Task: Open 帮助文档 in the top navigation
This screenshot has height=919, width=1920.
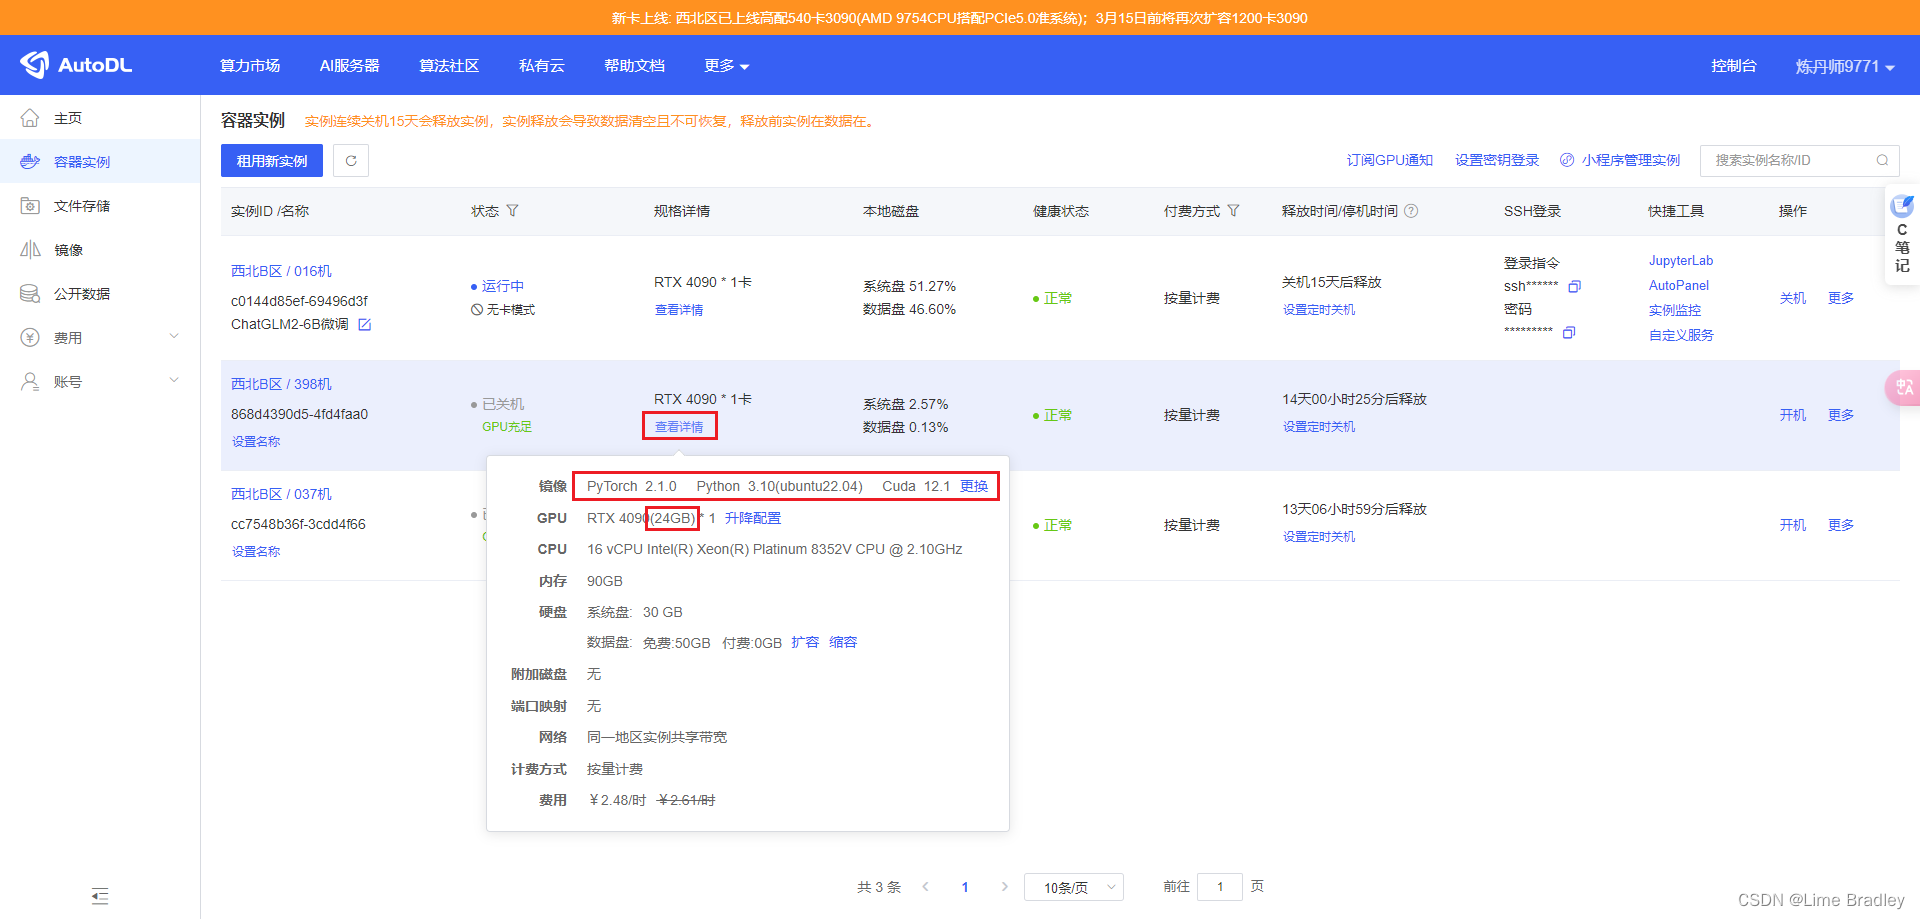Action: pos(634,66)
